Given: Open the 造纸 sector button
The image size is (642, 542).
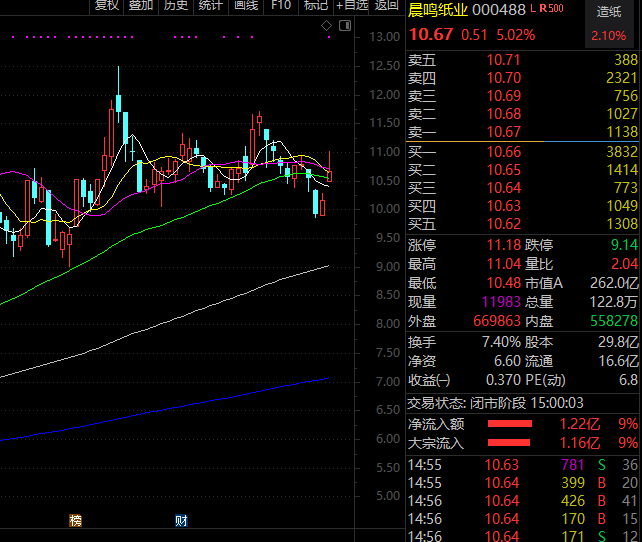Looking at the screenshot, I should 609,11.
